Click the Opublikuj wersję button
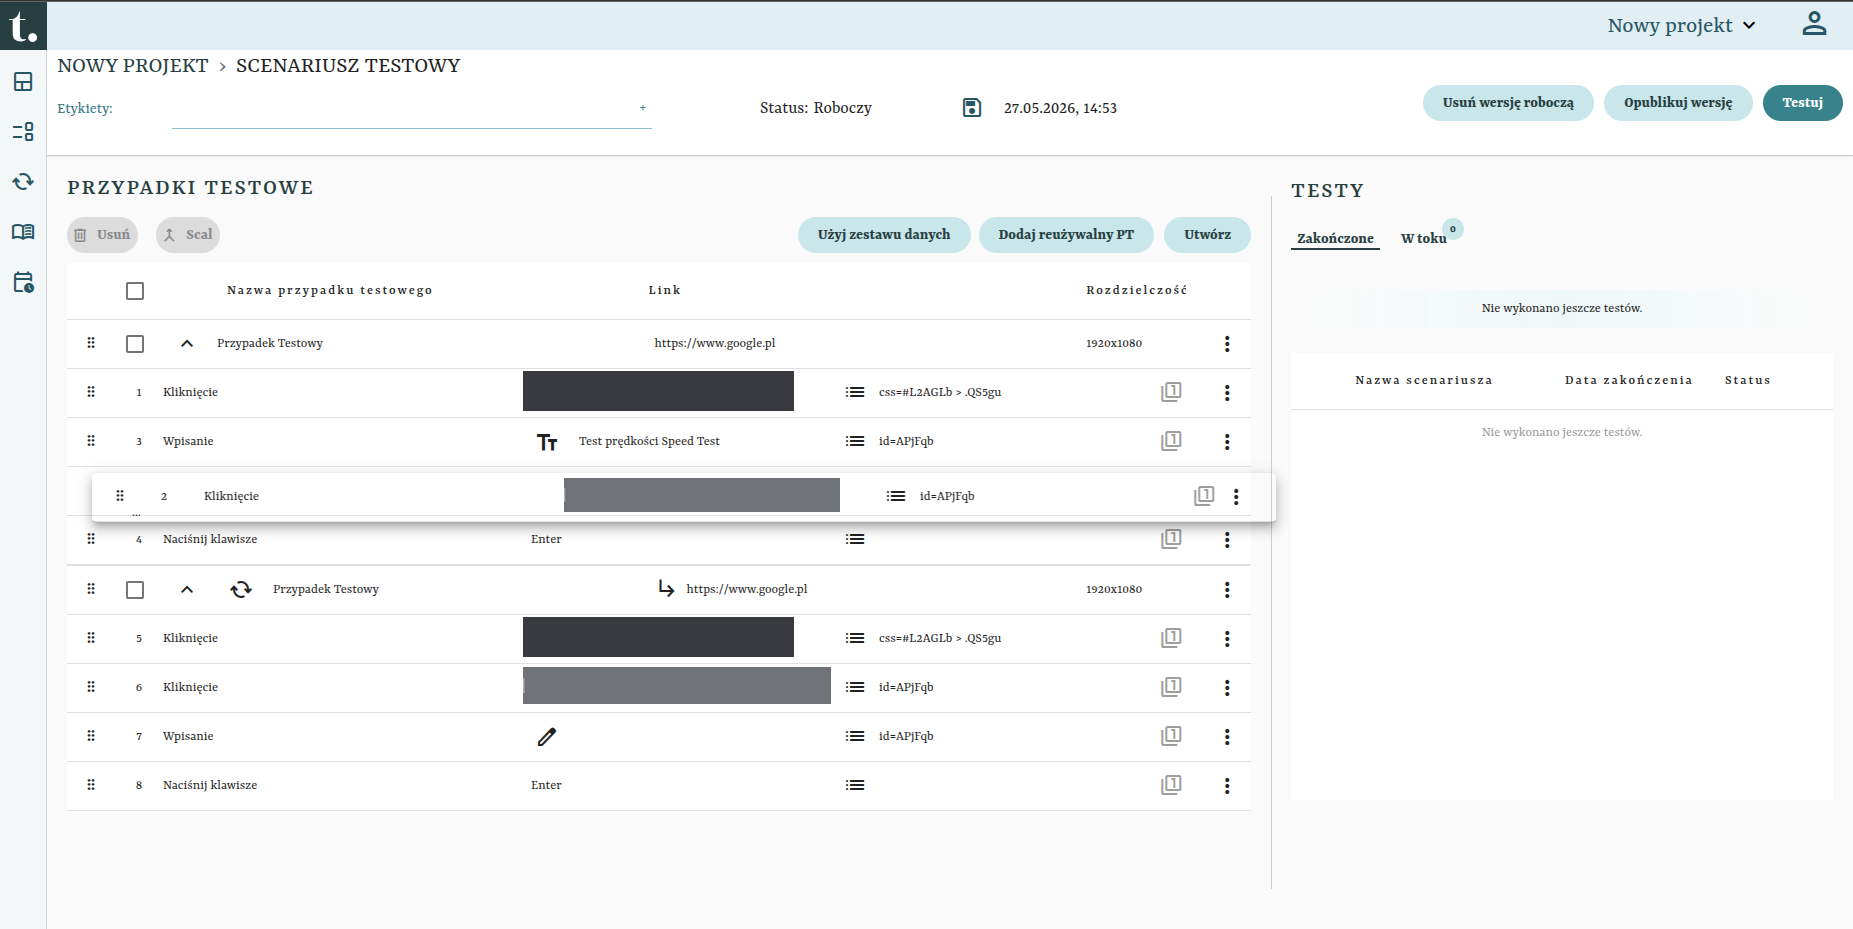 (x=1678, y=103)
